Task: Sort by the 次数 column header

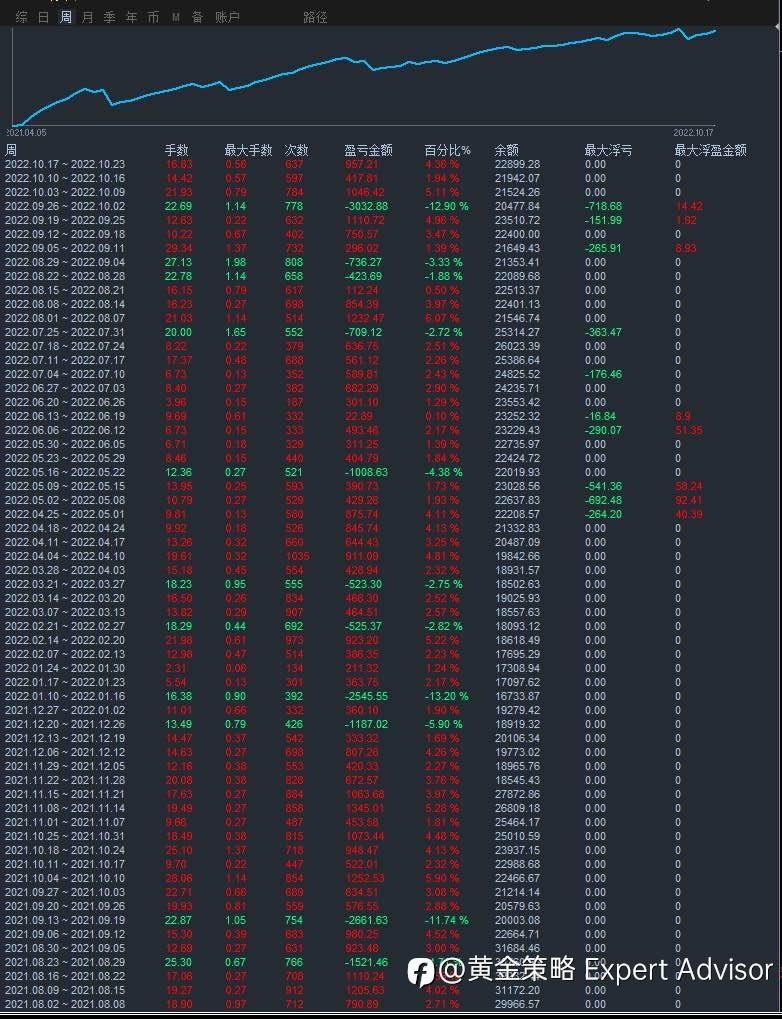Action: click(x=296, y=150)
